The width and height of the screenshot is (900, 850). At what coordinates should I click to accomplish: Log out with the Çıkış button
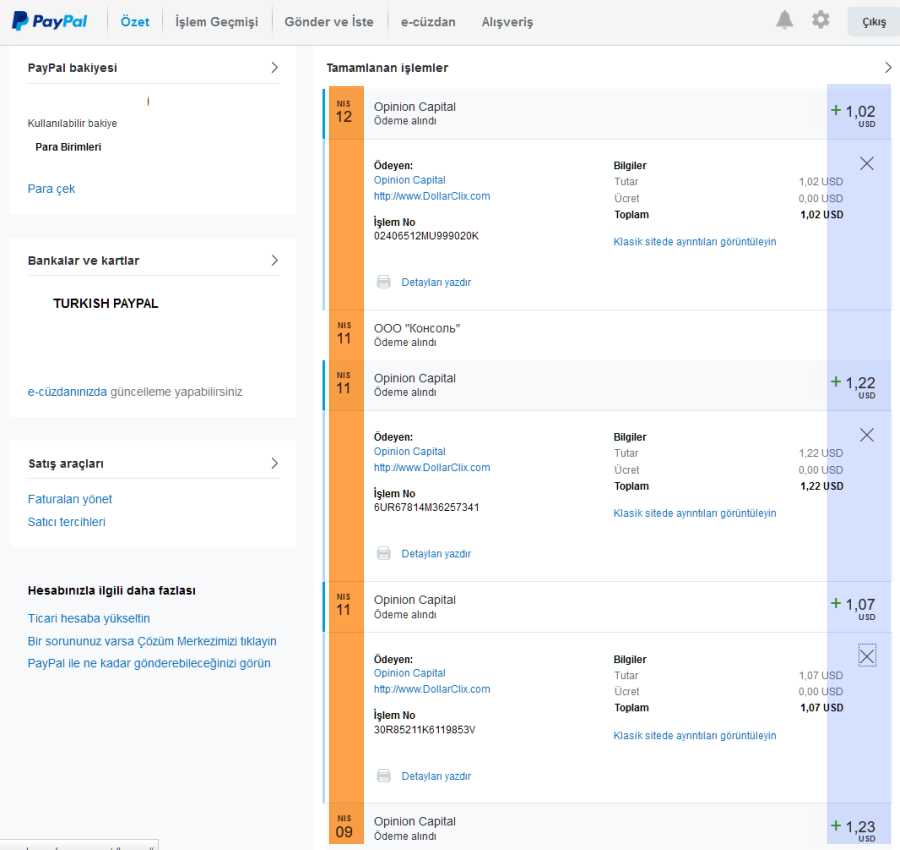(874, 22)
